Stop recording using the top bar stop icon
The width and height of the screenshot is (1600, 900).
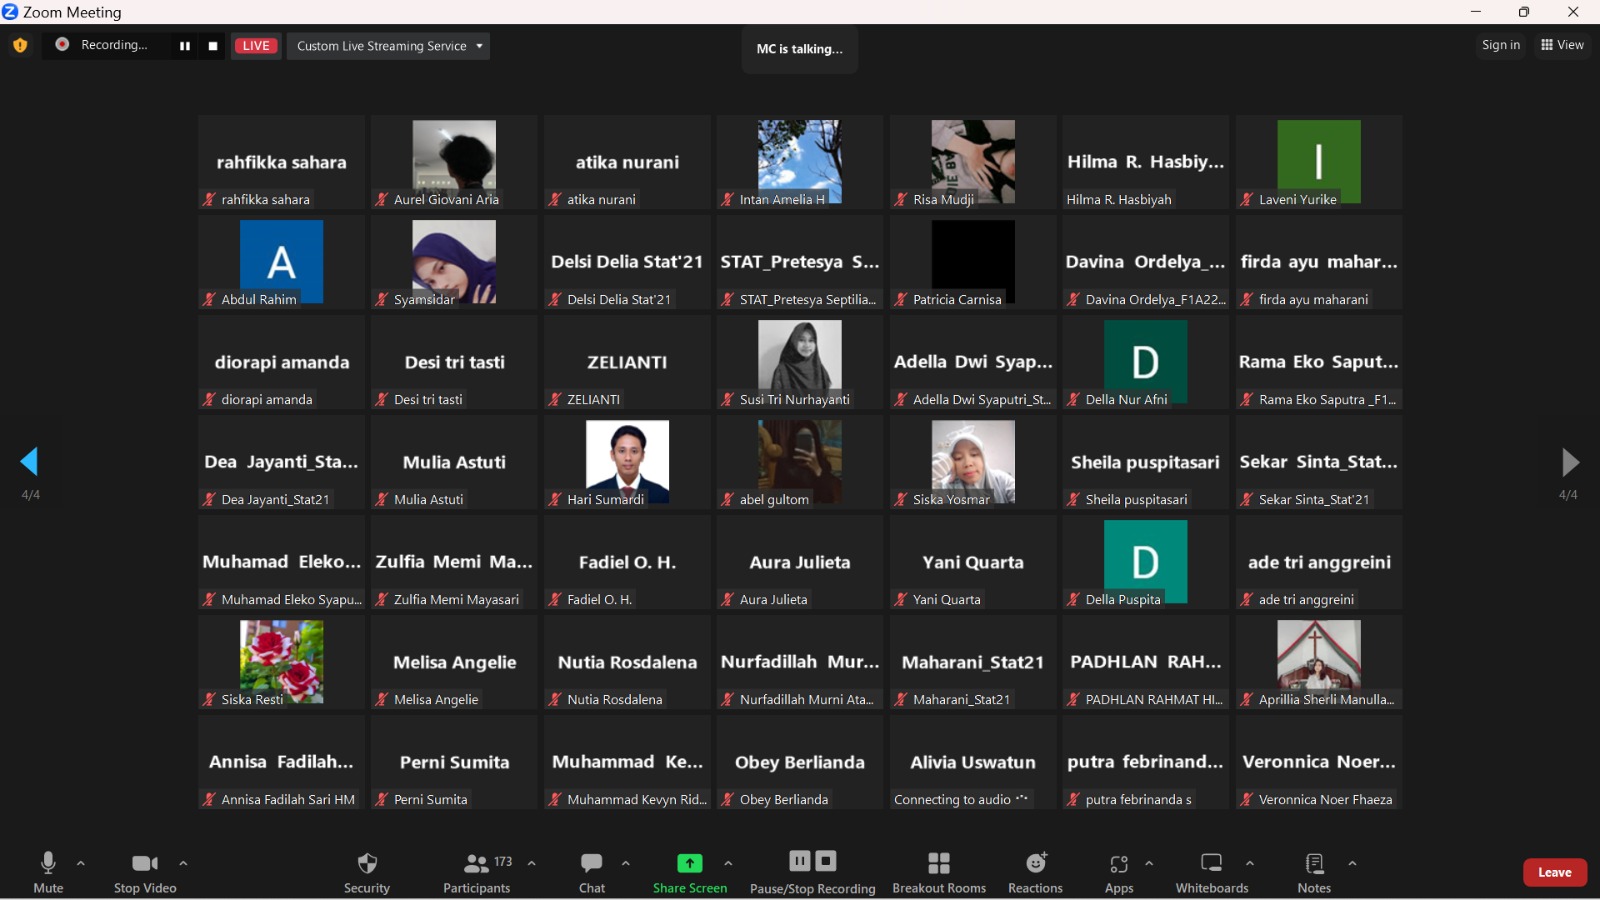[213, 46]
